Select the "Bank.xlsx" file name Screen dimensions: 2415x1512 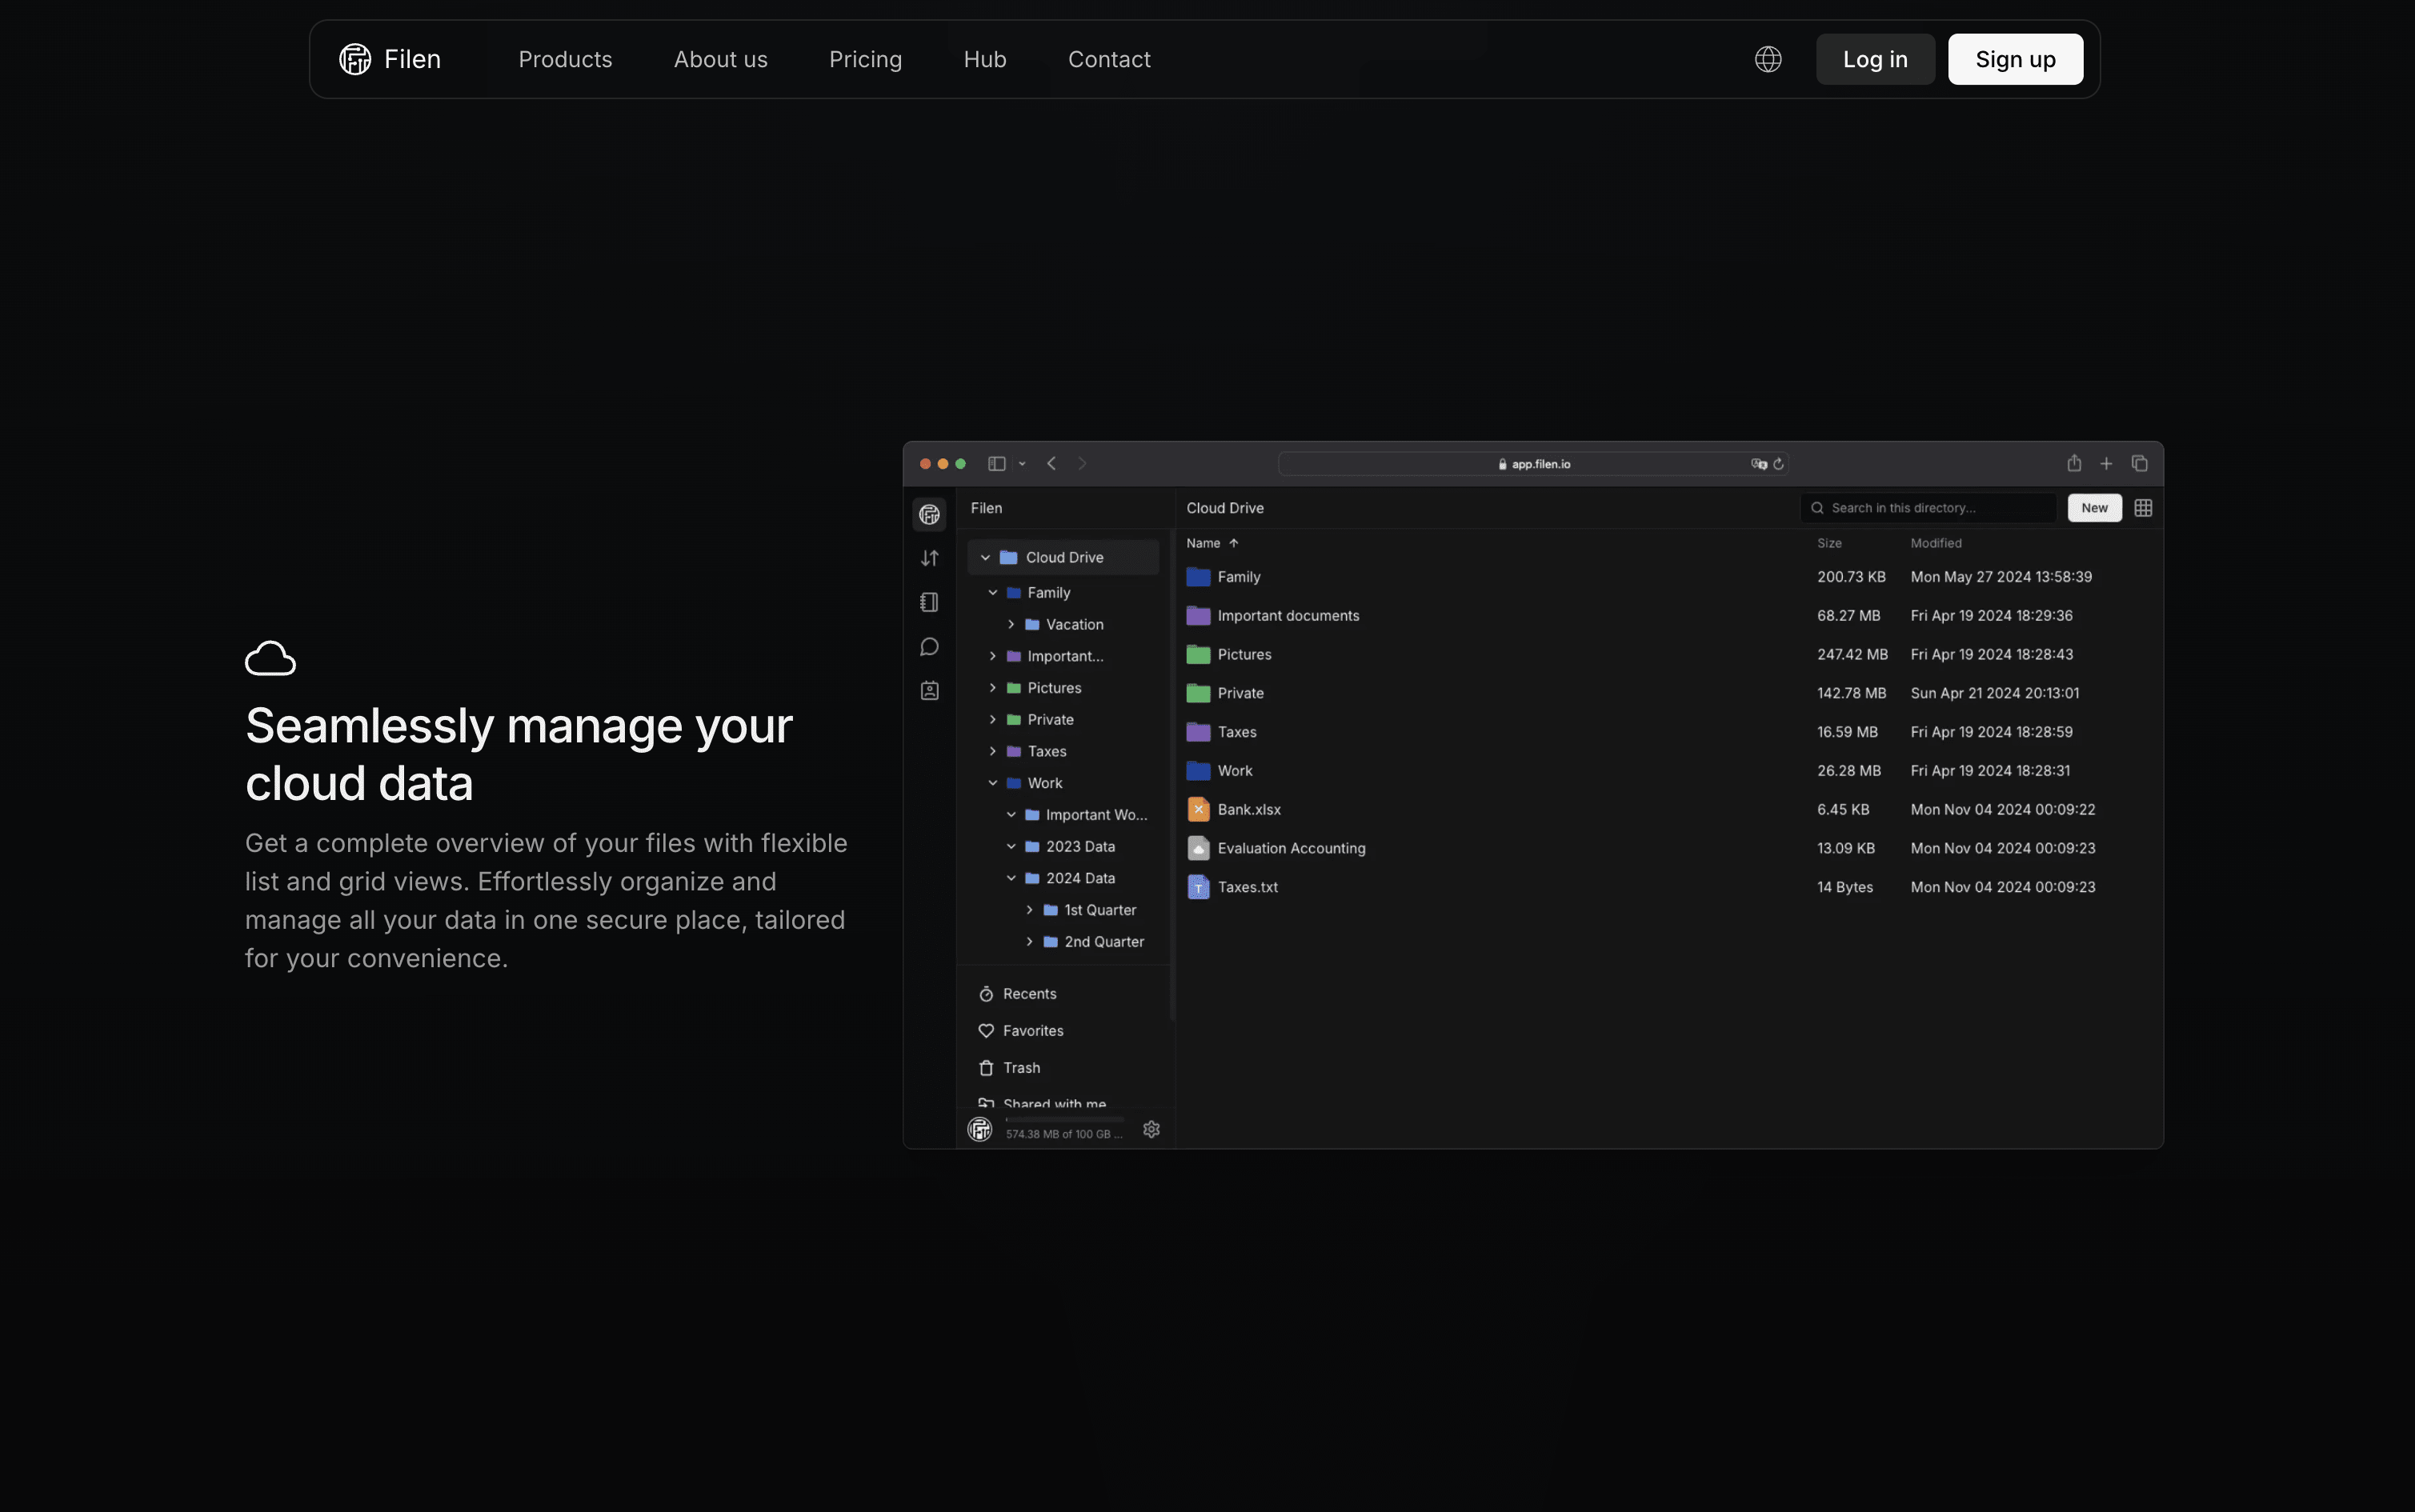point(1249,809)
